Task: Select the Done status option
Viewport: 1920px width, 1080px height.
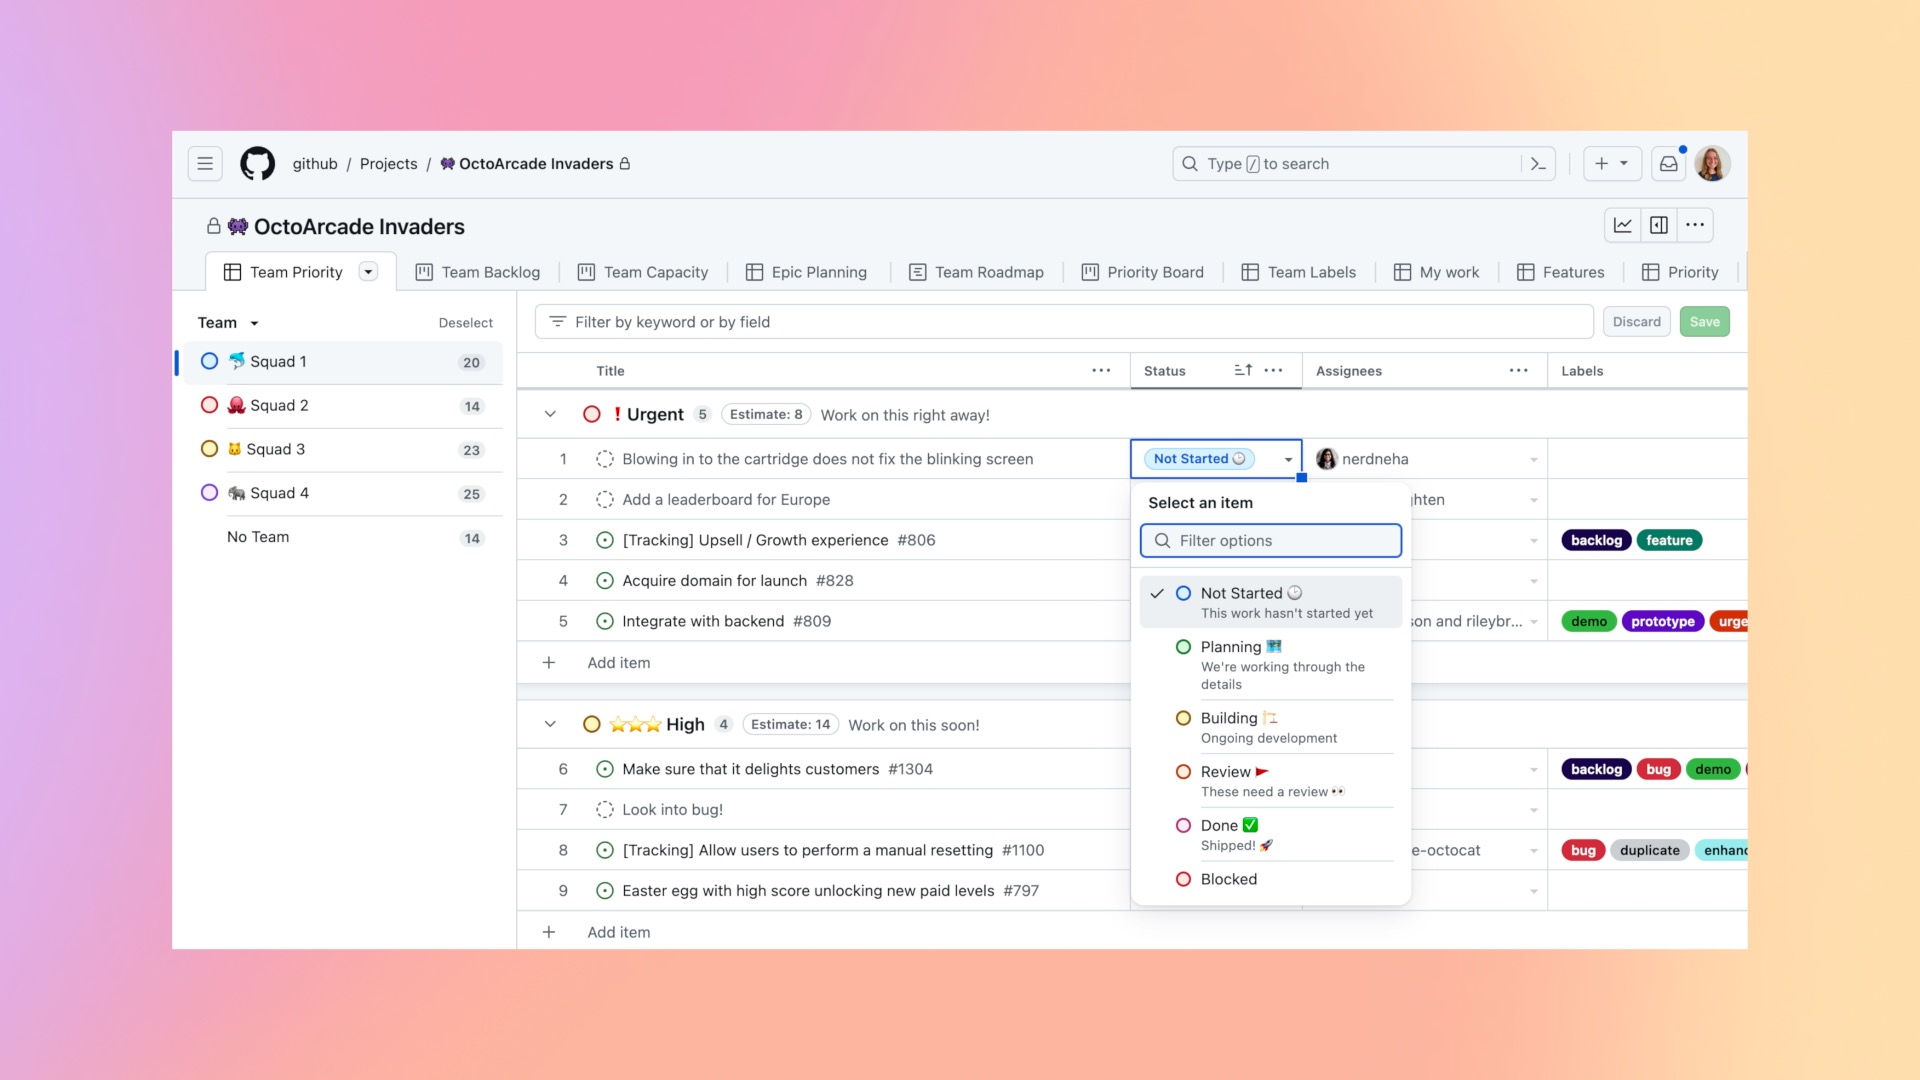Action: point(1219,826)
